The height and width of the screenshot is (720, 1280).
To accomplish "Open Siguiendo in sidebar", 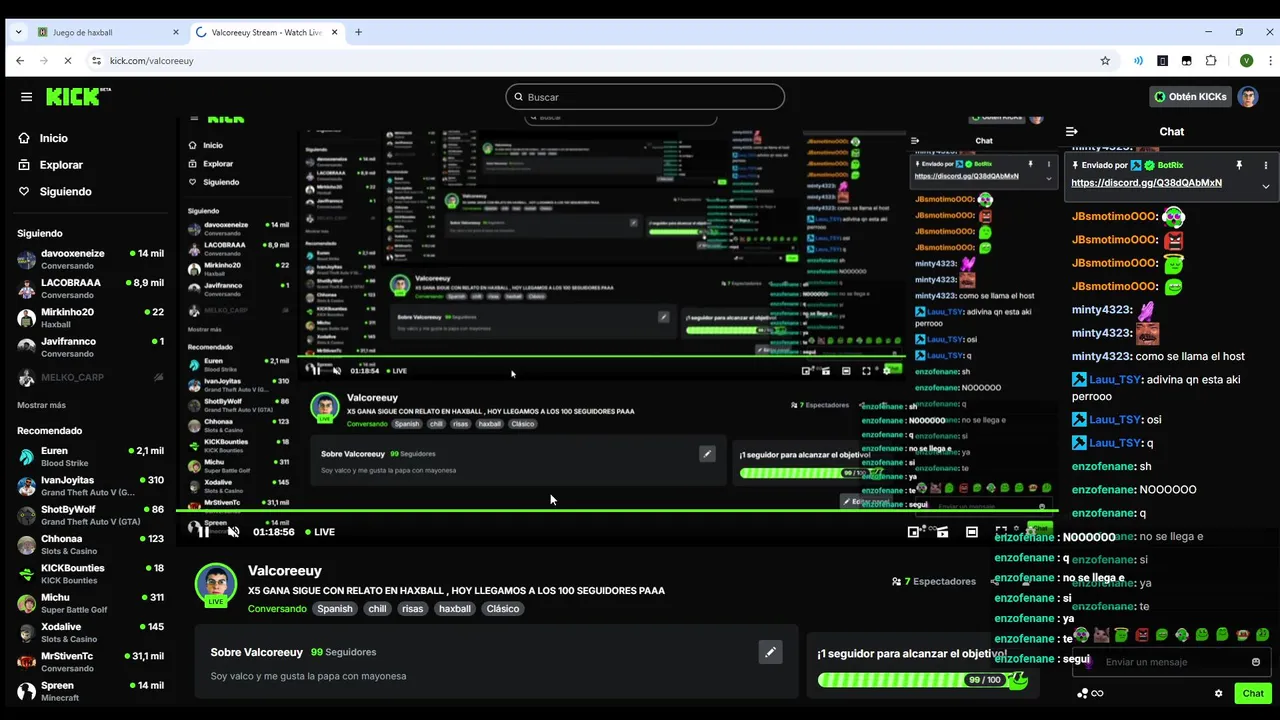I will point(55,191).
